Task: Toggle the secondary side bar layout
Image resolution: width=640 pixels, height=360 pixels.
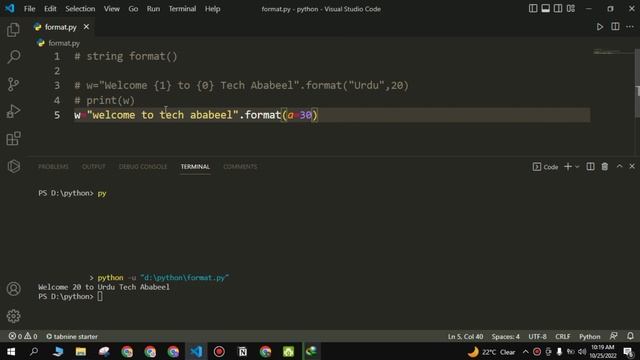Action: click(558, 9)
